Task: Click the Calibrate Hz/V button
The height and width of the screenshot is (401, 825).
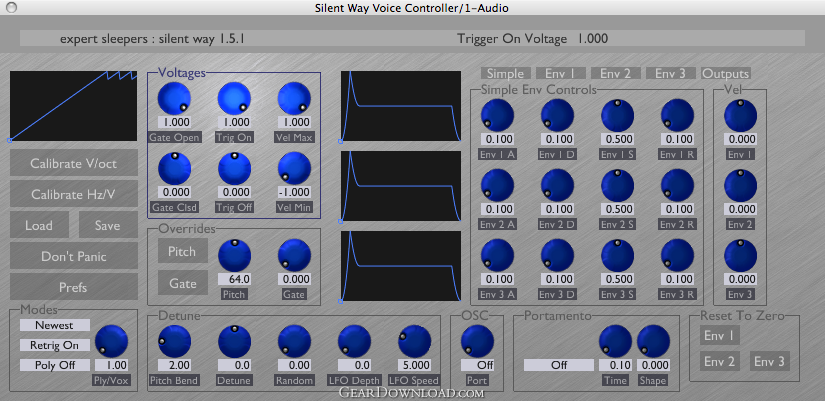Action: 74,195
